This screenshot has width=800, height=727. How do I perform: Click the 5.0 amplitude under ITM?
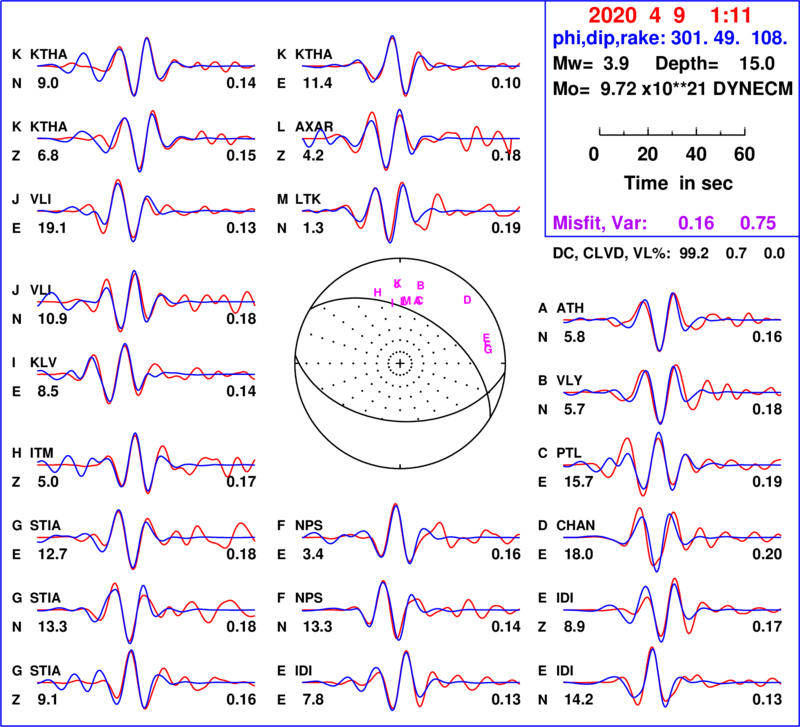pyautogui.click(x=47, y=482)
